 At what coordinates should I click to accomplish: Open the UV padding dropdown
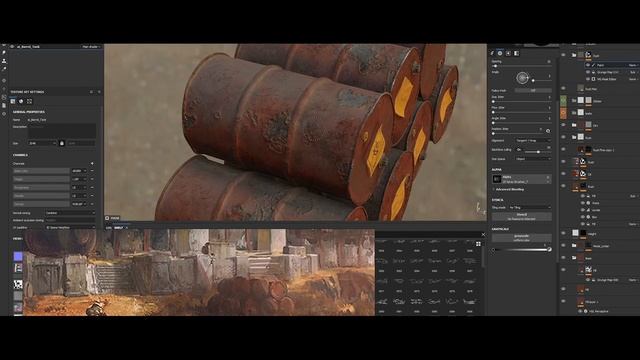[x=70, y=227]
